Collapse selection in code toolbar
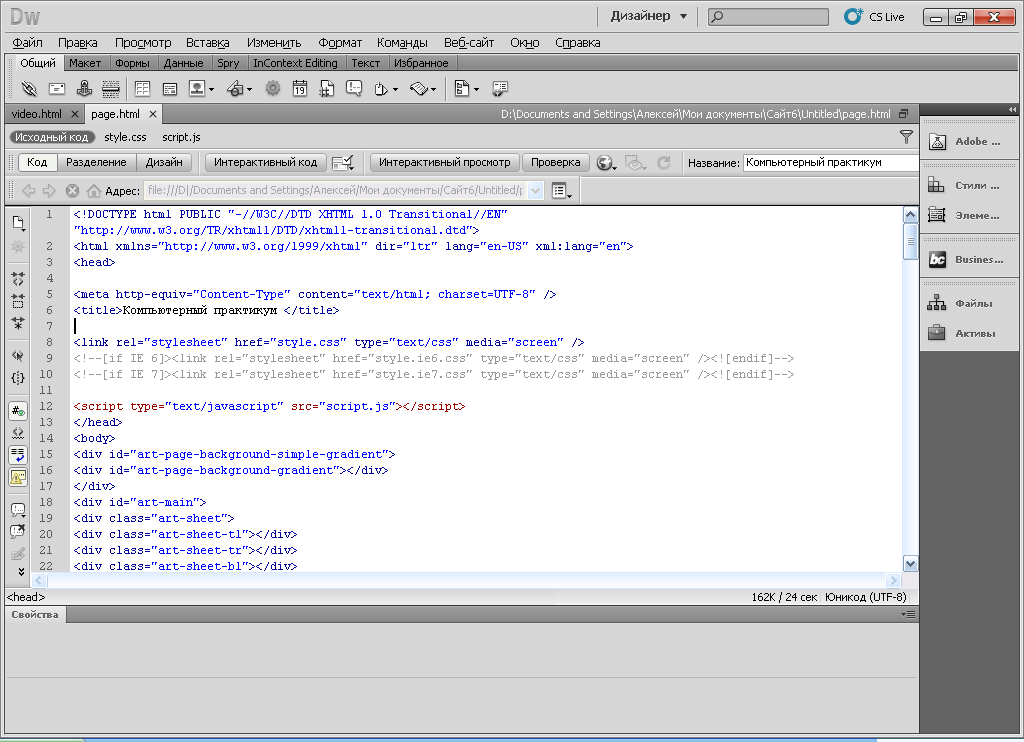Screen dimensions: 1024x742 click(18, 301)
